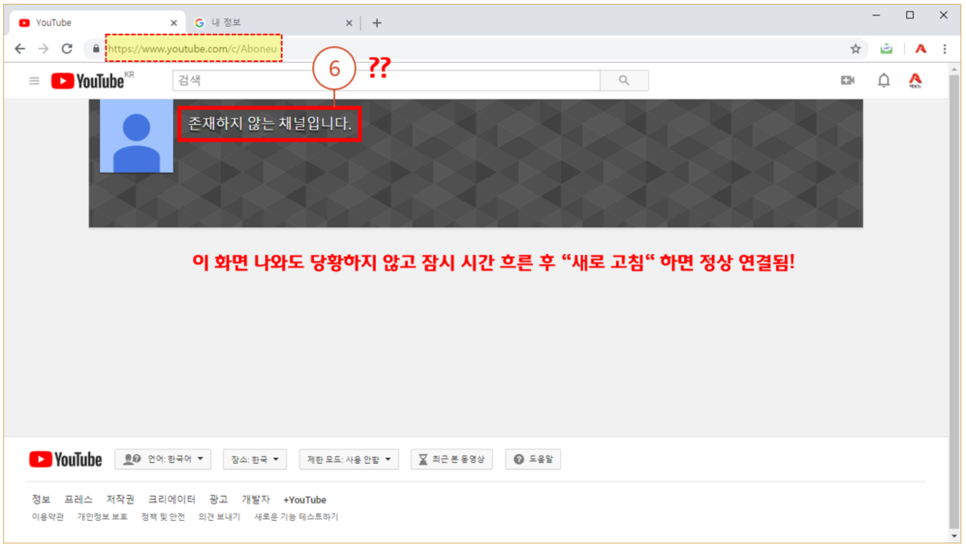
Task: Open the 크리에이터 footer link
Action: 172,500
